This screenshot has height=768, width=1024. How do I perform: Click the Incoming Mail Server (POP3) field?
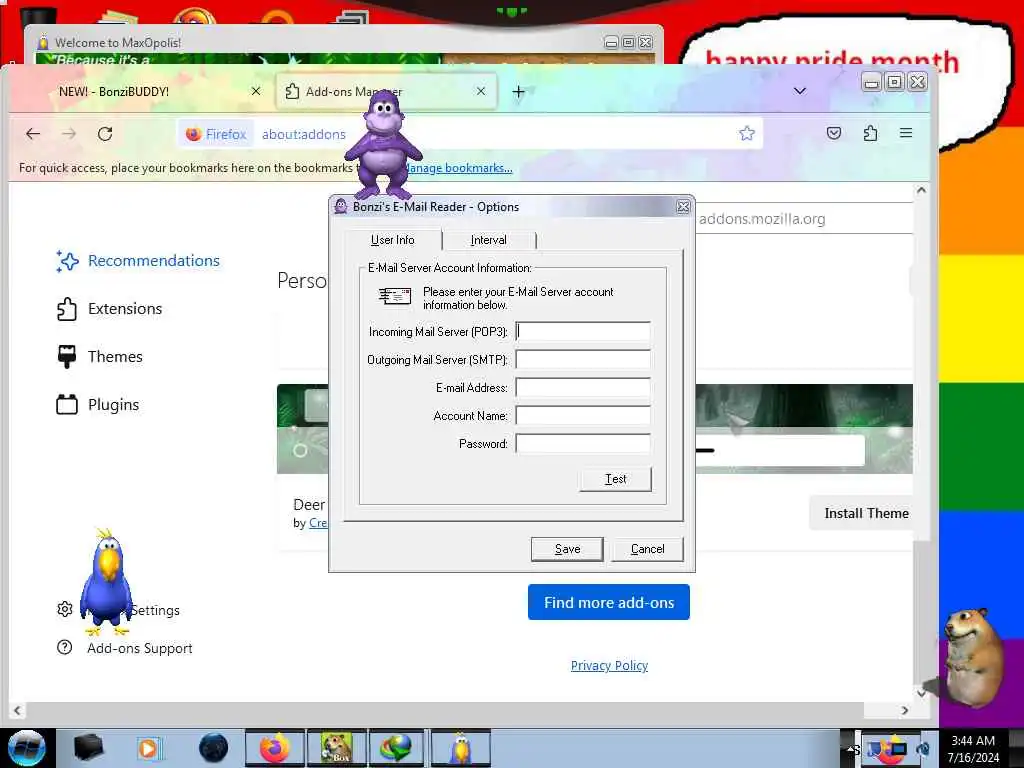pos(583,332)
